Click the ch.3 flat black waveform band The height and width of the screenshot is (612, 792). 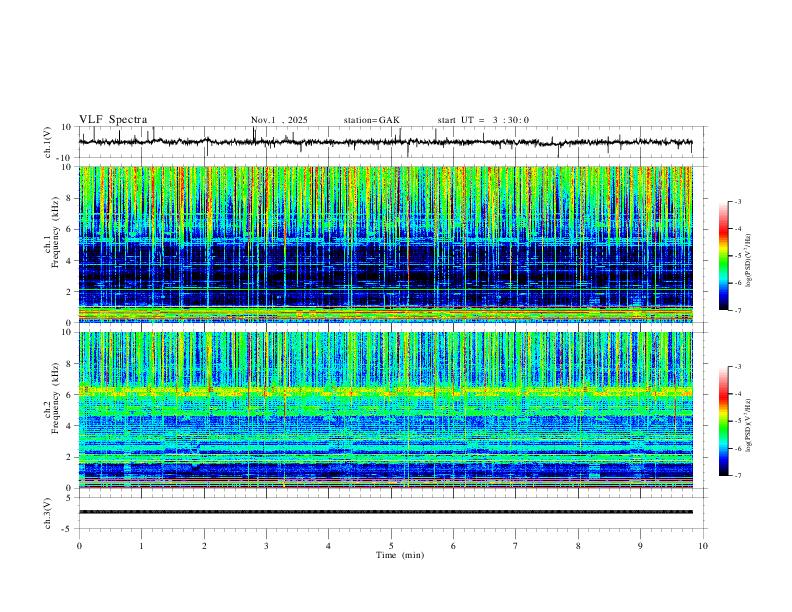coord(385,512)
